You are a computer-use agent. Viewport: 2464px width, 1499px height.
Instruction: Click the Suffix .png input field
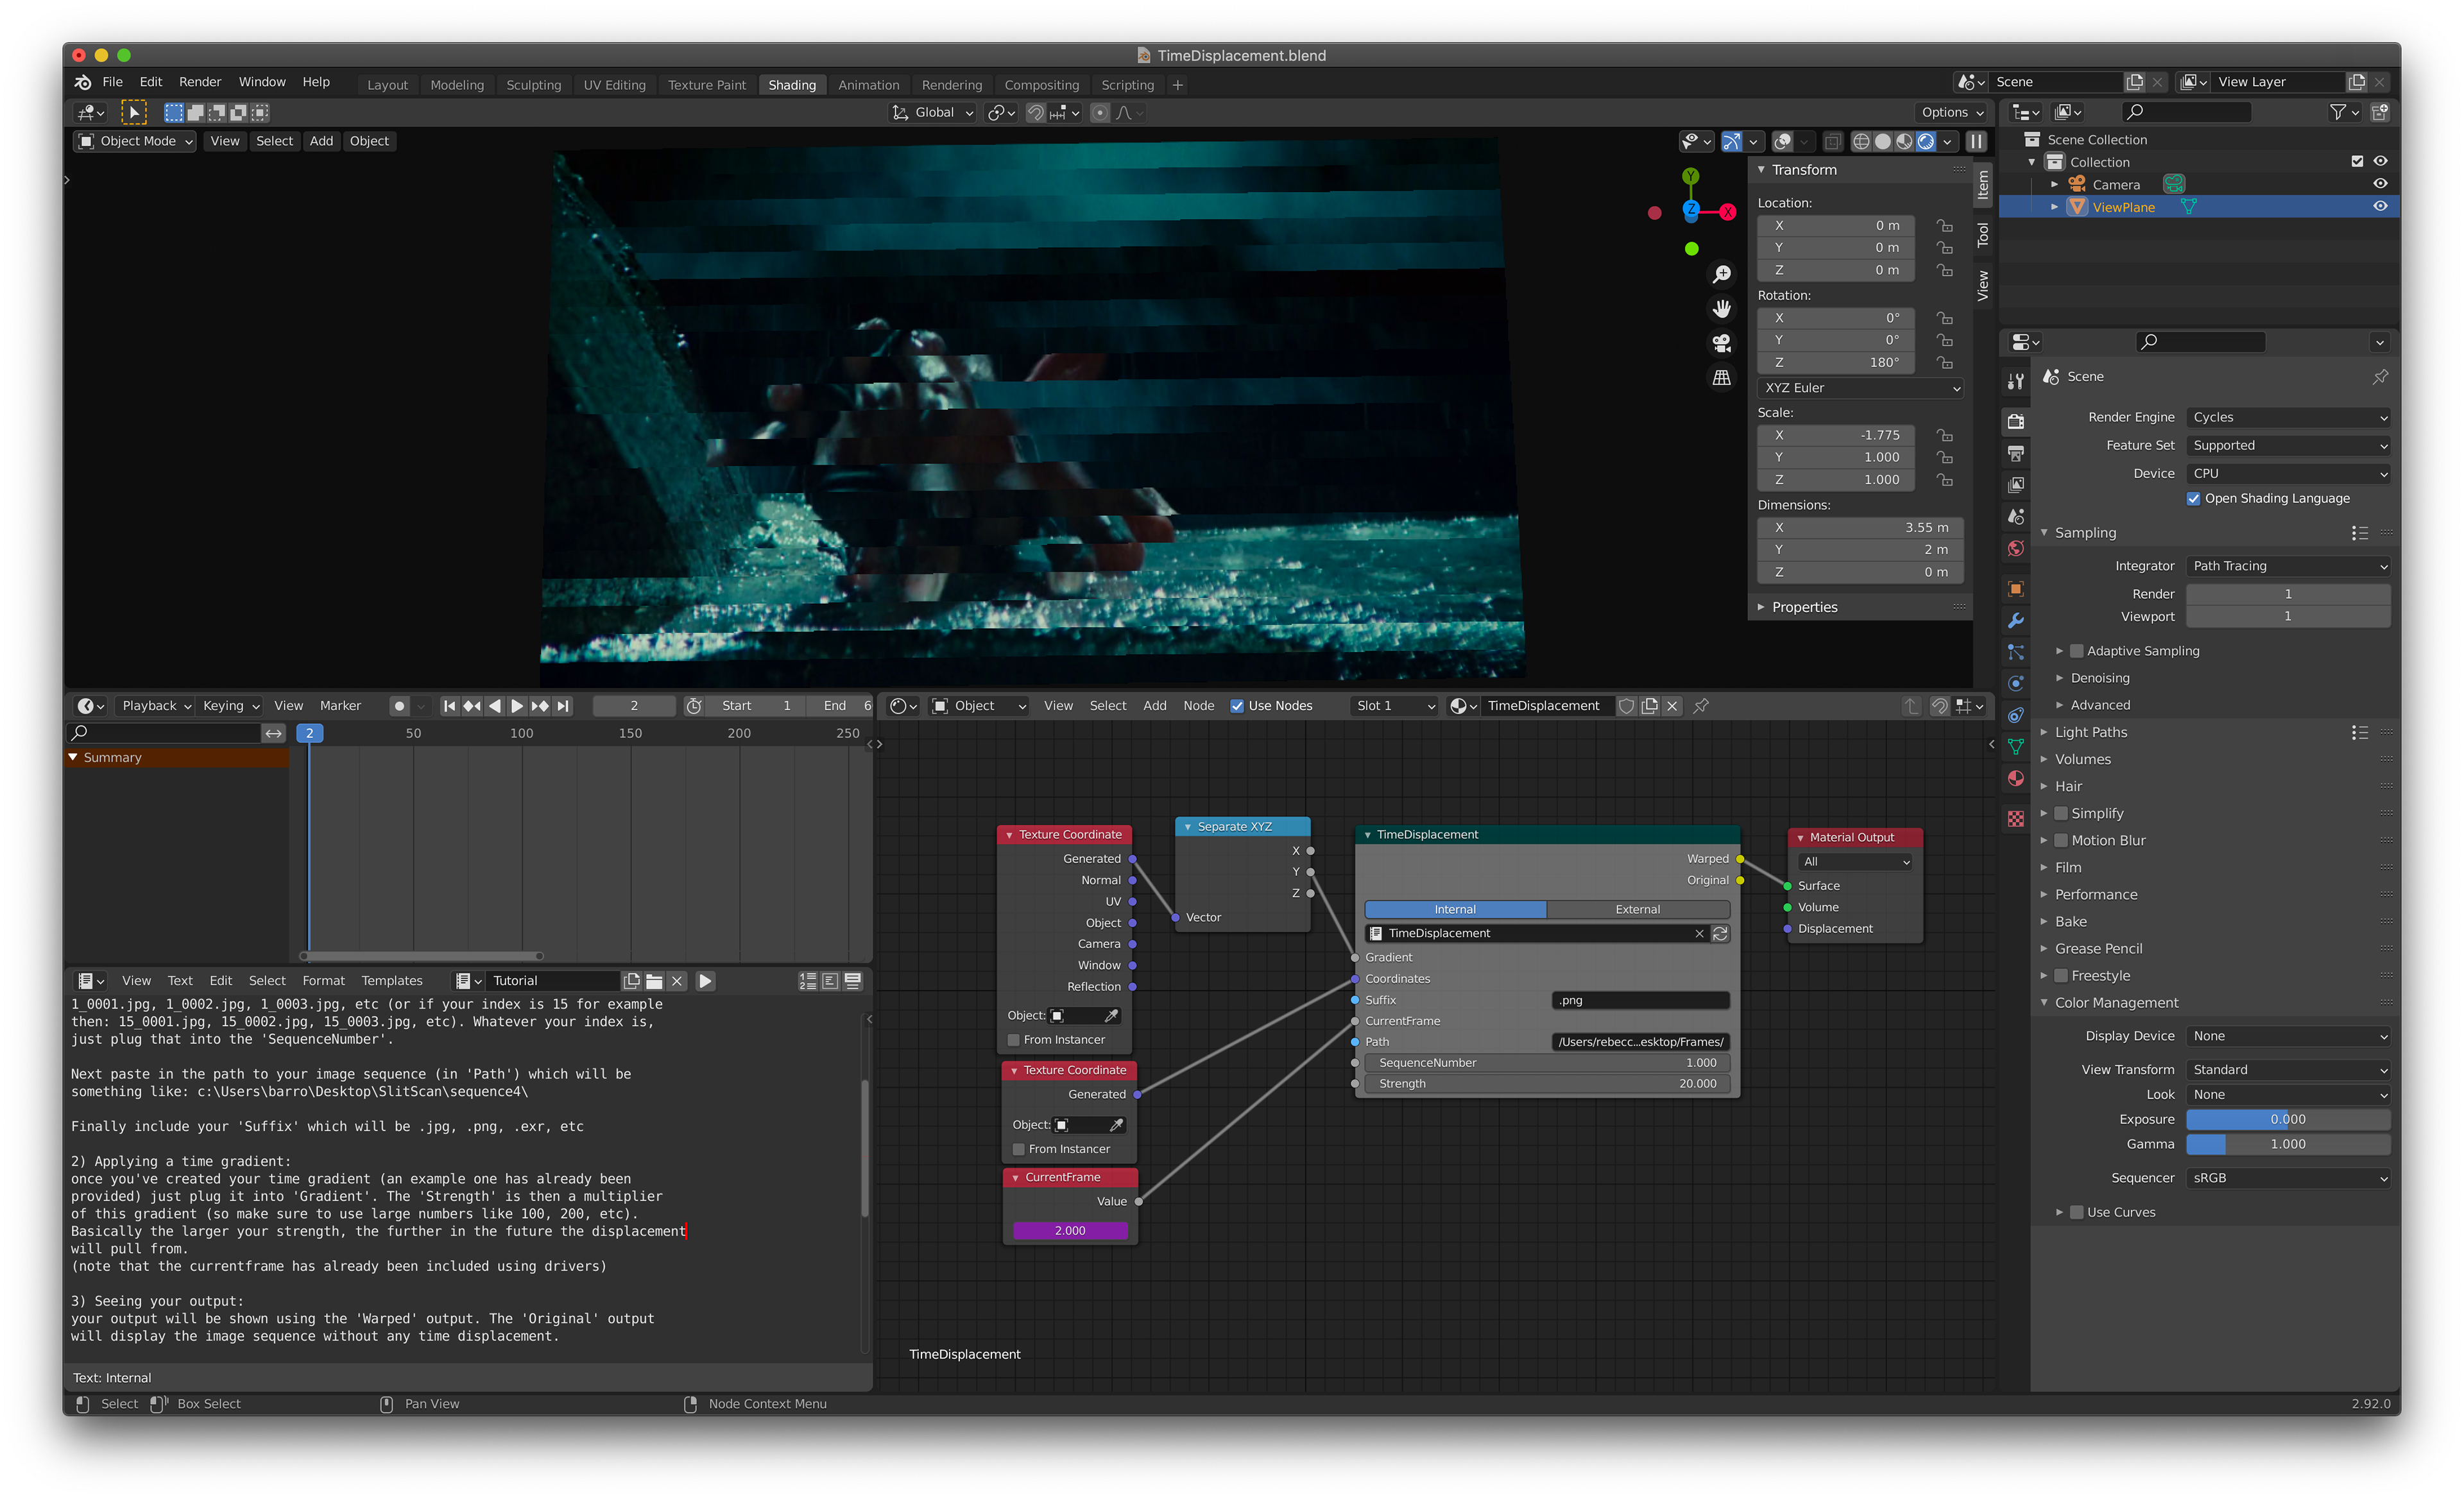1640,1000
